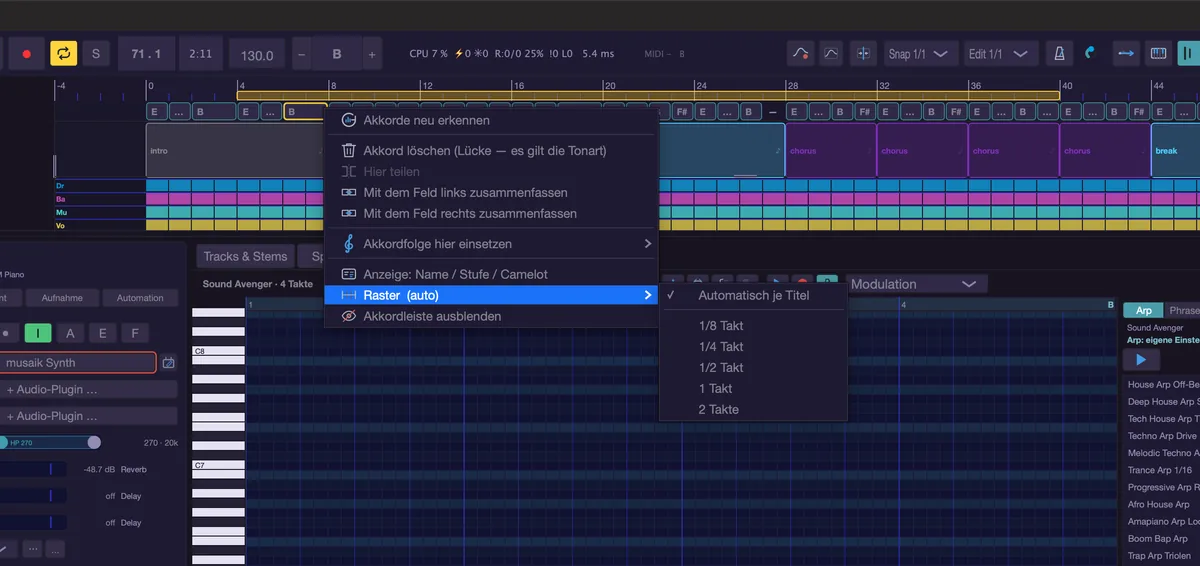Image resolution: width=1200 pixels, height=566 pixels.
Task: Toggle the S solo button in the transport bar
Action: [x=96, y=54]
